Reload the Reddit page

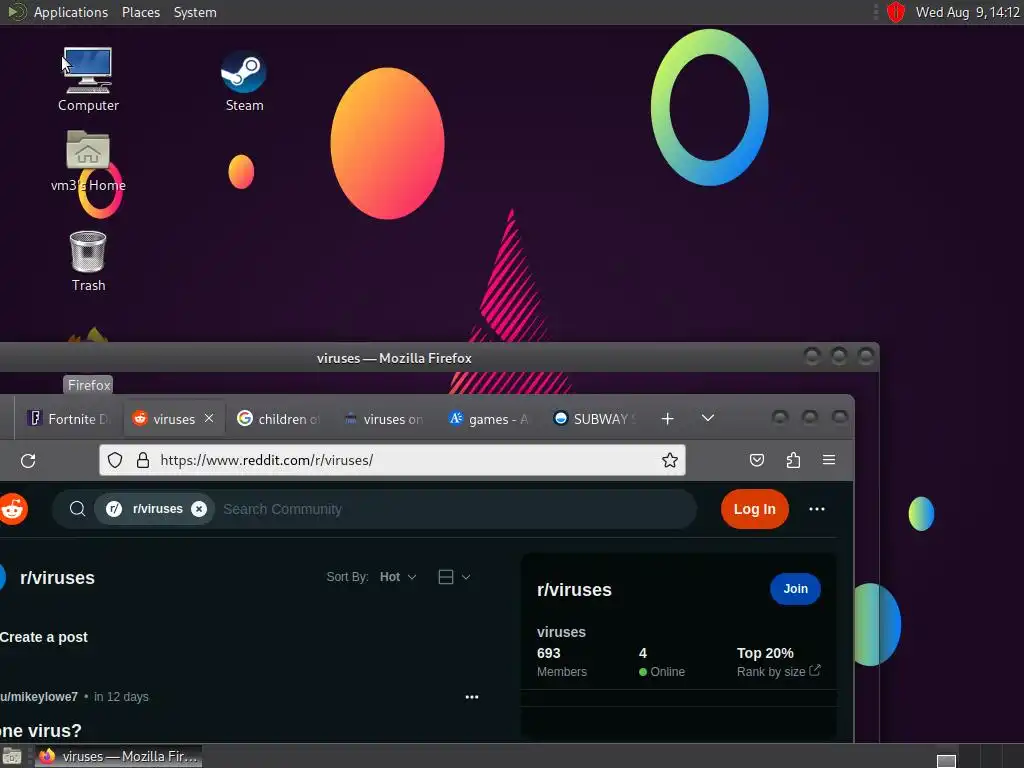pos(28,460)
